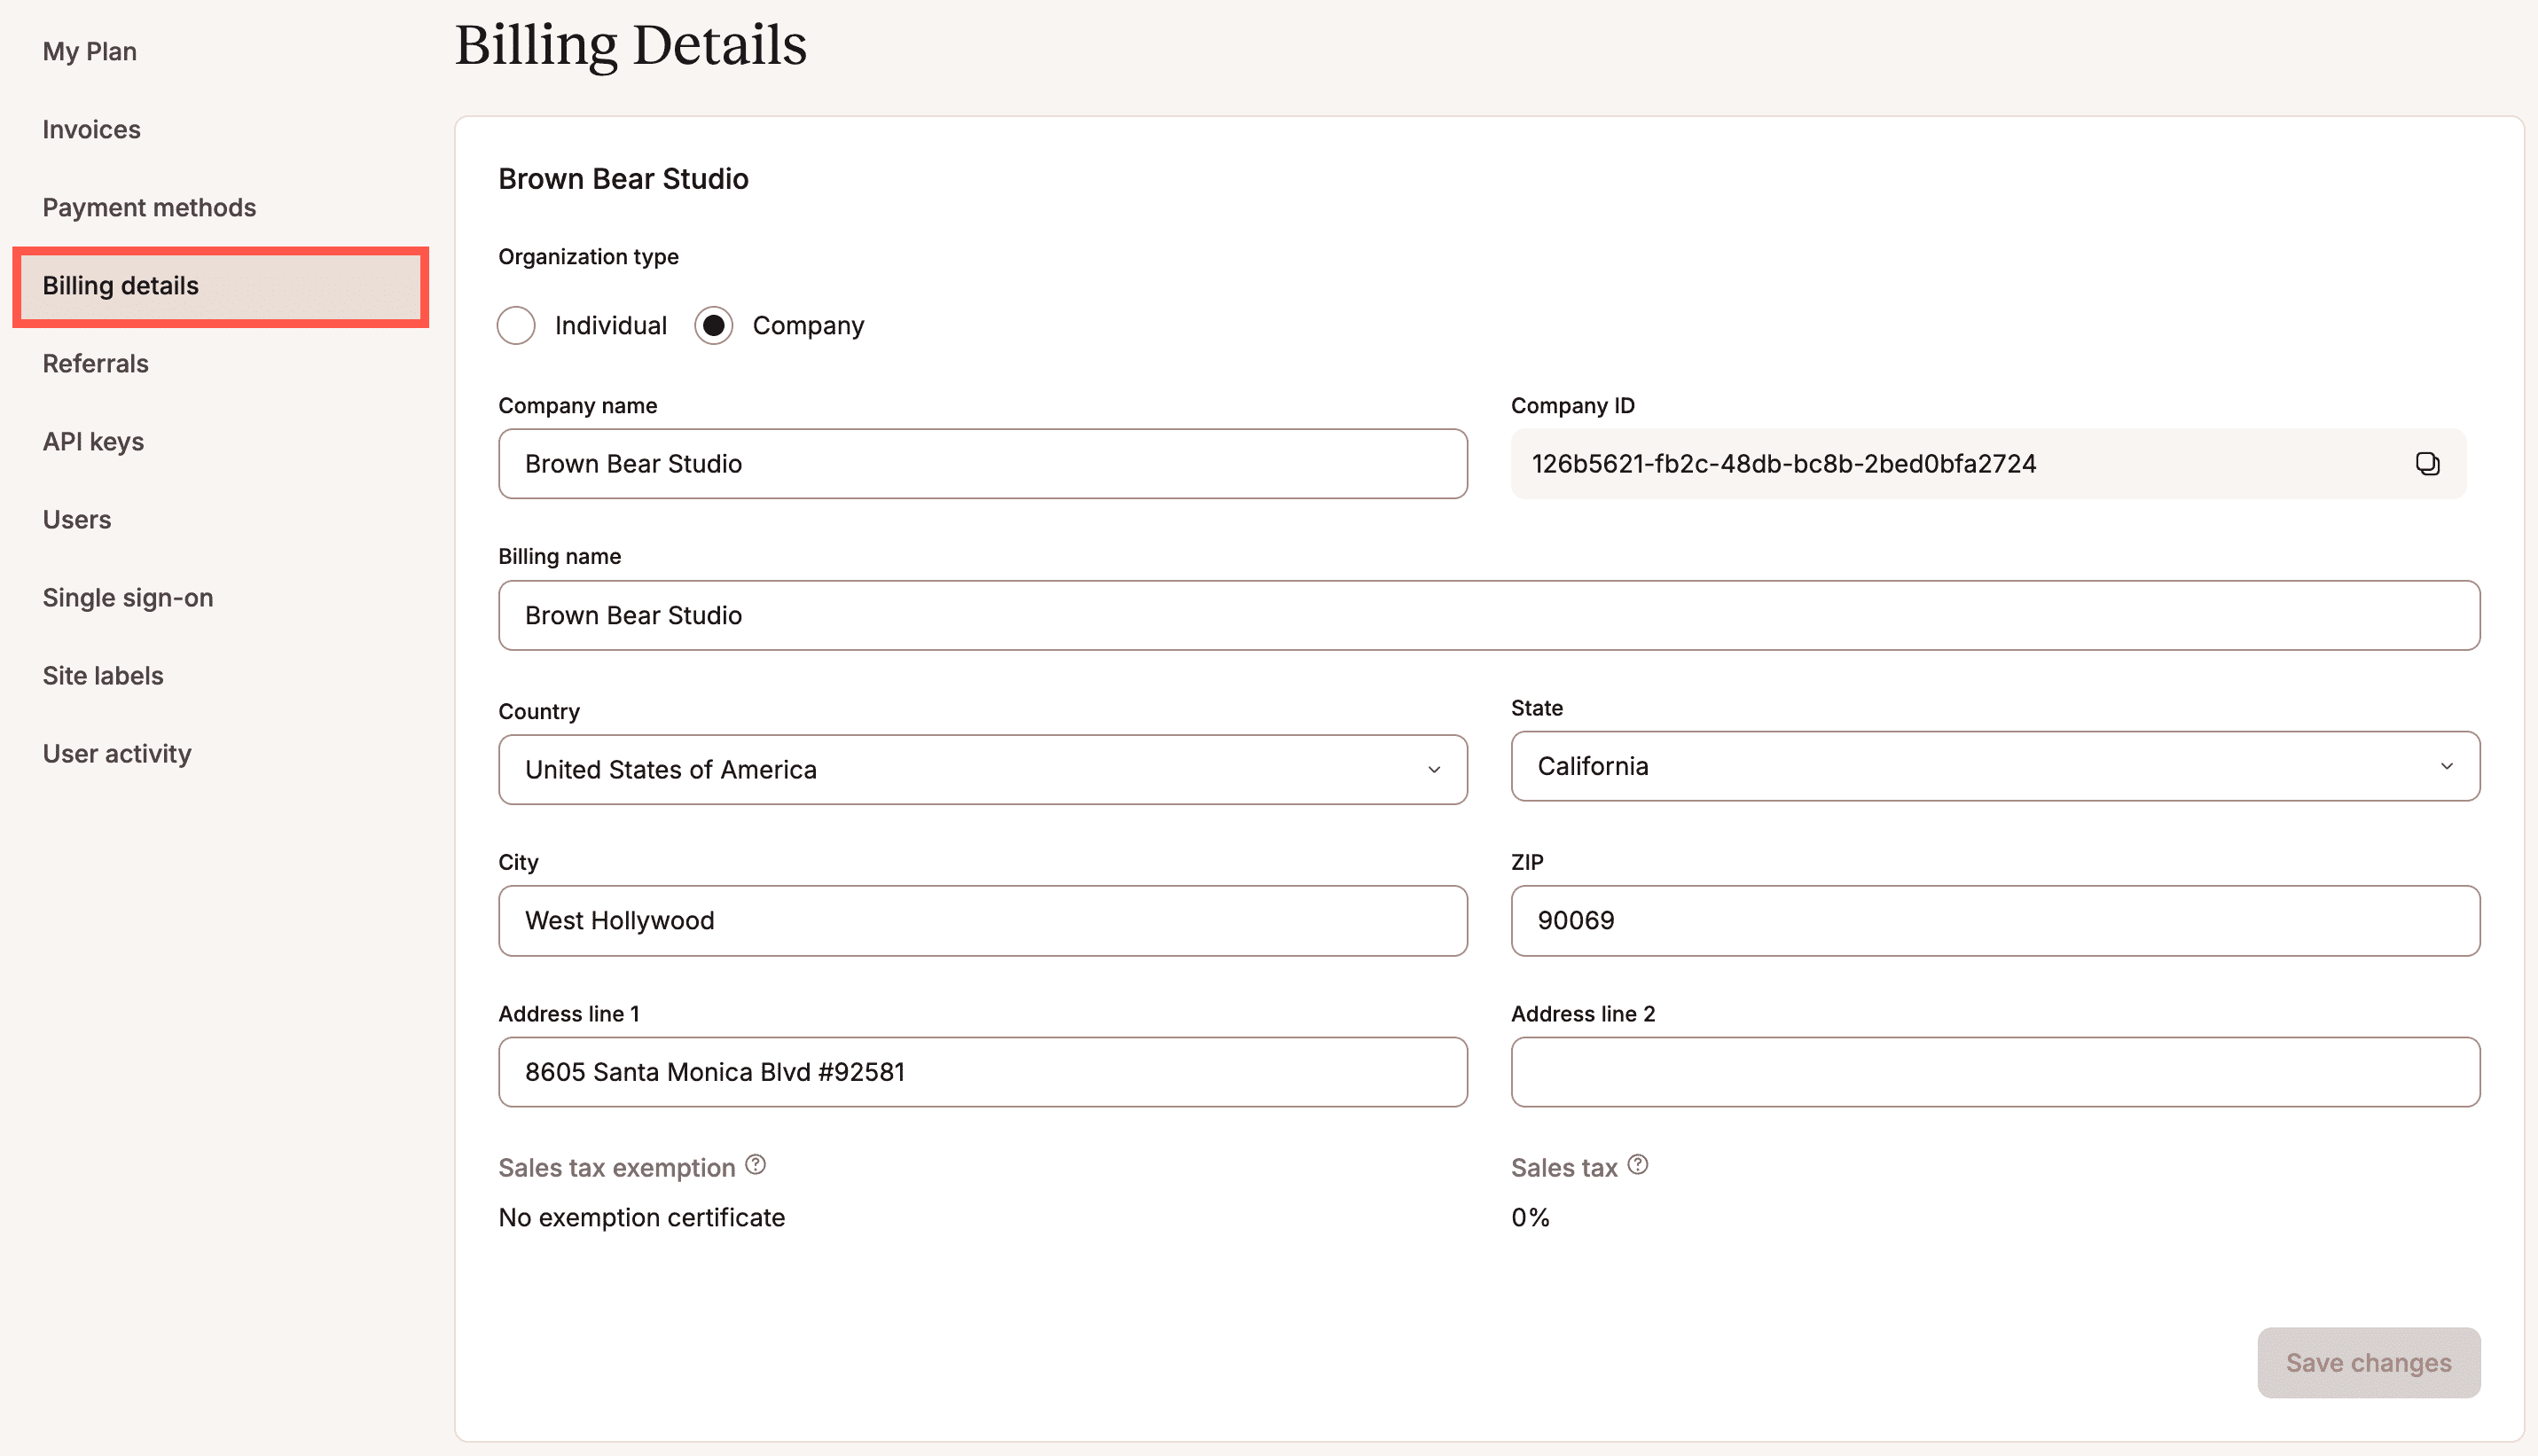View the API keys section
This screenshot has width=2538, height=1456.
click(93, 441)
